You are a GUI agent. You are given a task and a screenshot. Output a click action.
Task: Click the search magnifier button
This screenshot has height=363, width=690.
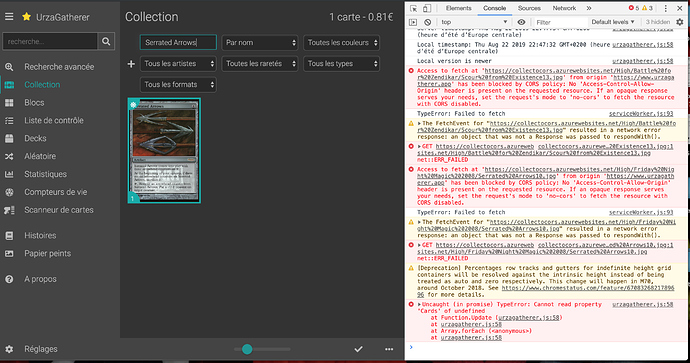(106, 41)
